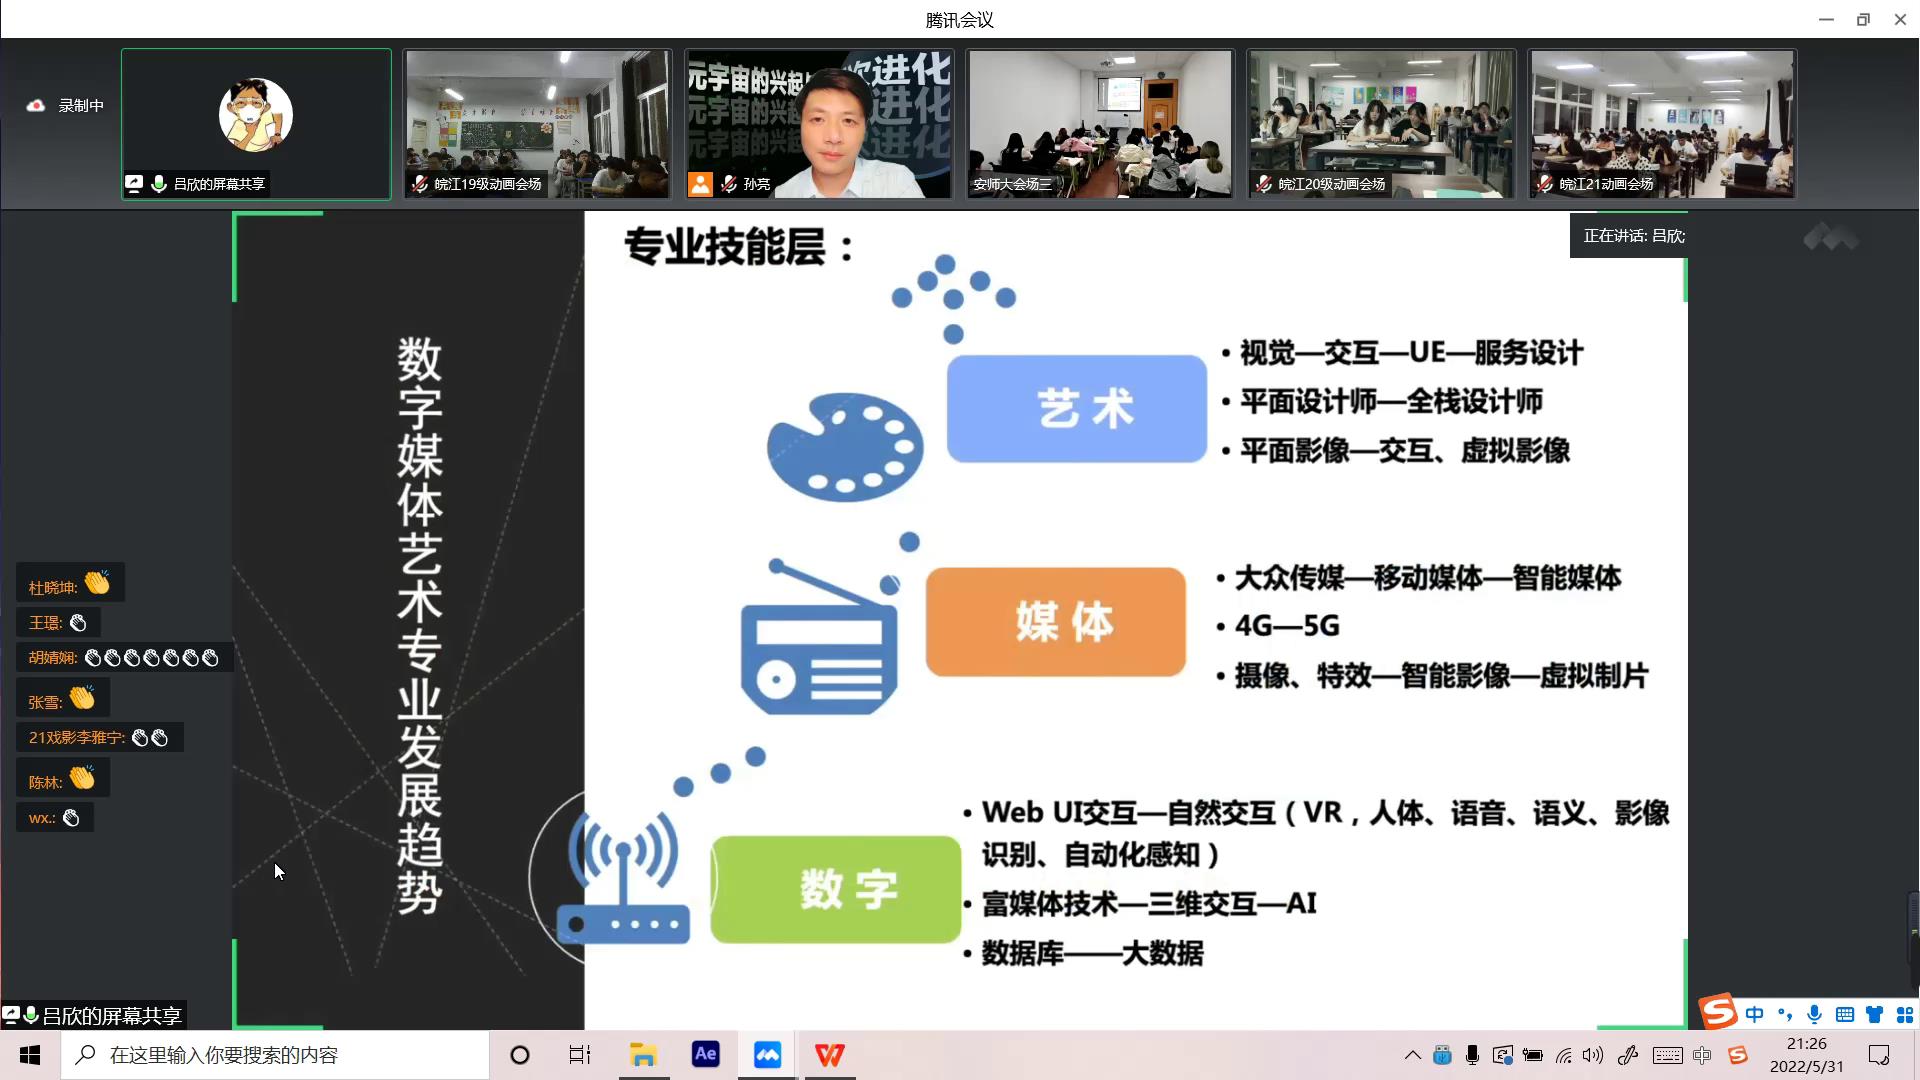Toggle Sogou punctuation mode icon
This screenshot has height=1080, width=1920.
(1785, 1015)
